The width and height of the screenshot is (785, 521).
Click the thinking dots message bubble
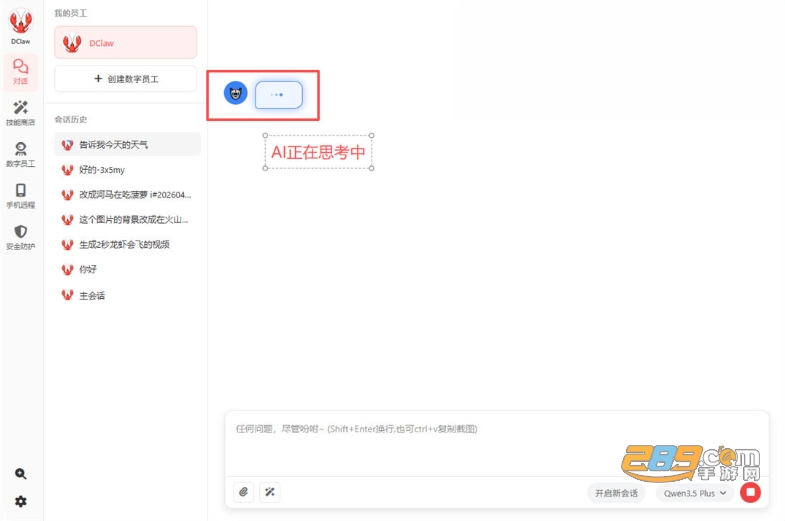click(x=279, y=95)
